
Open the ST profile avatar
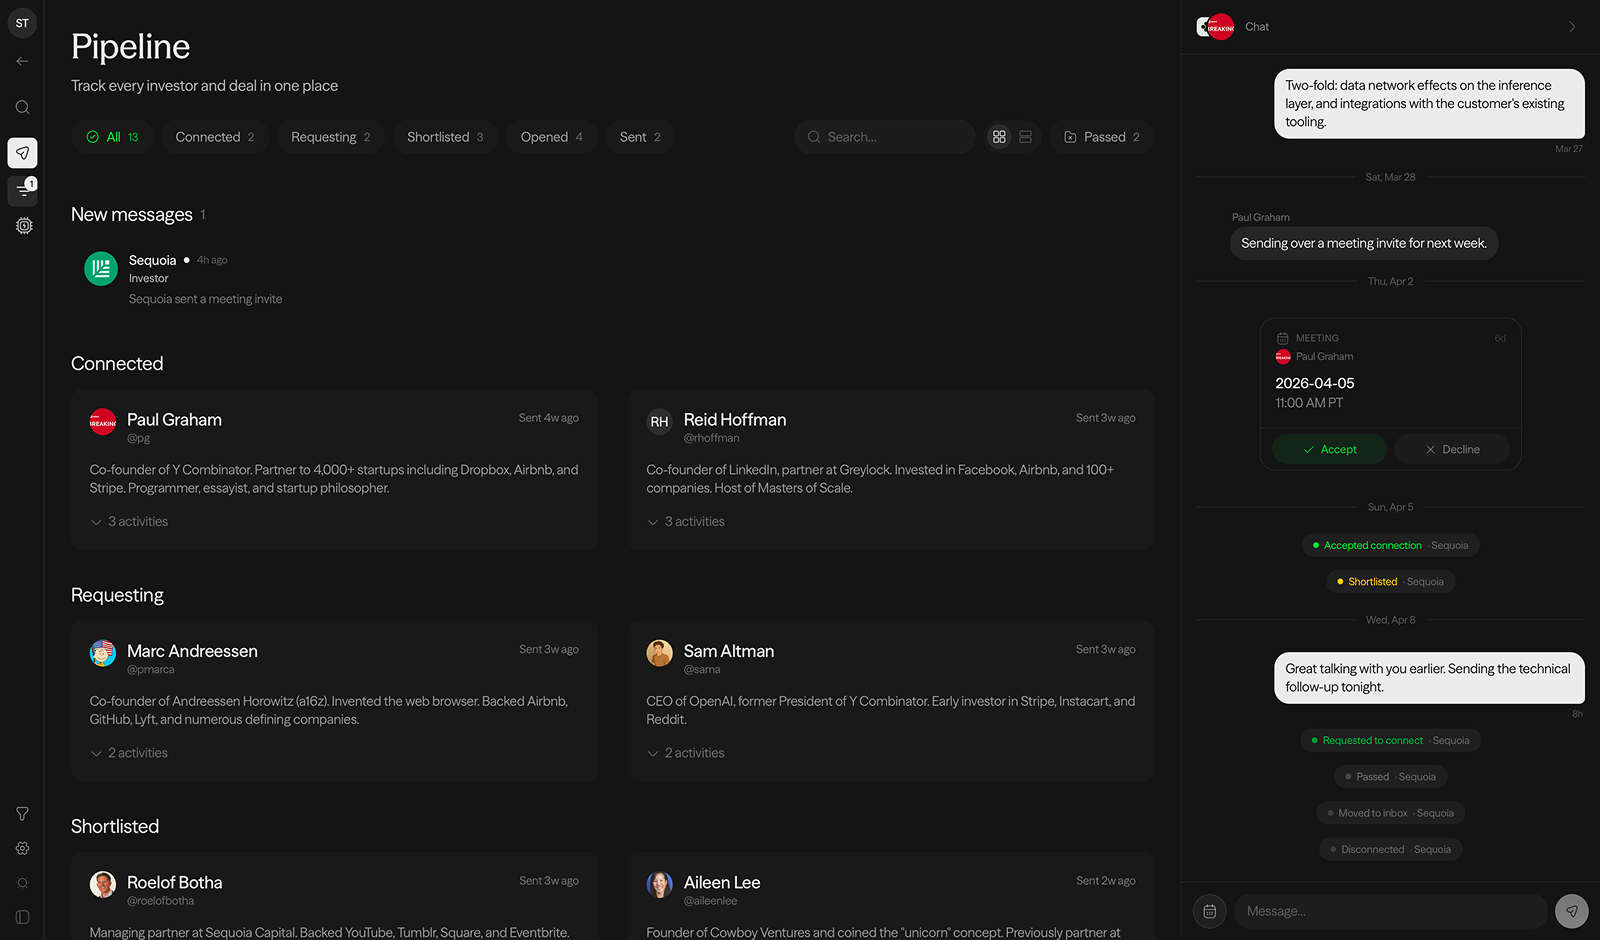coord(22,23)
